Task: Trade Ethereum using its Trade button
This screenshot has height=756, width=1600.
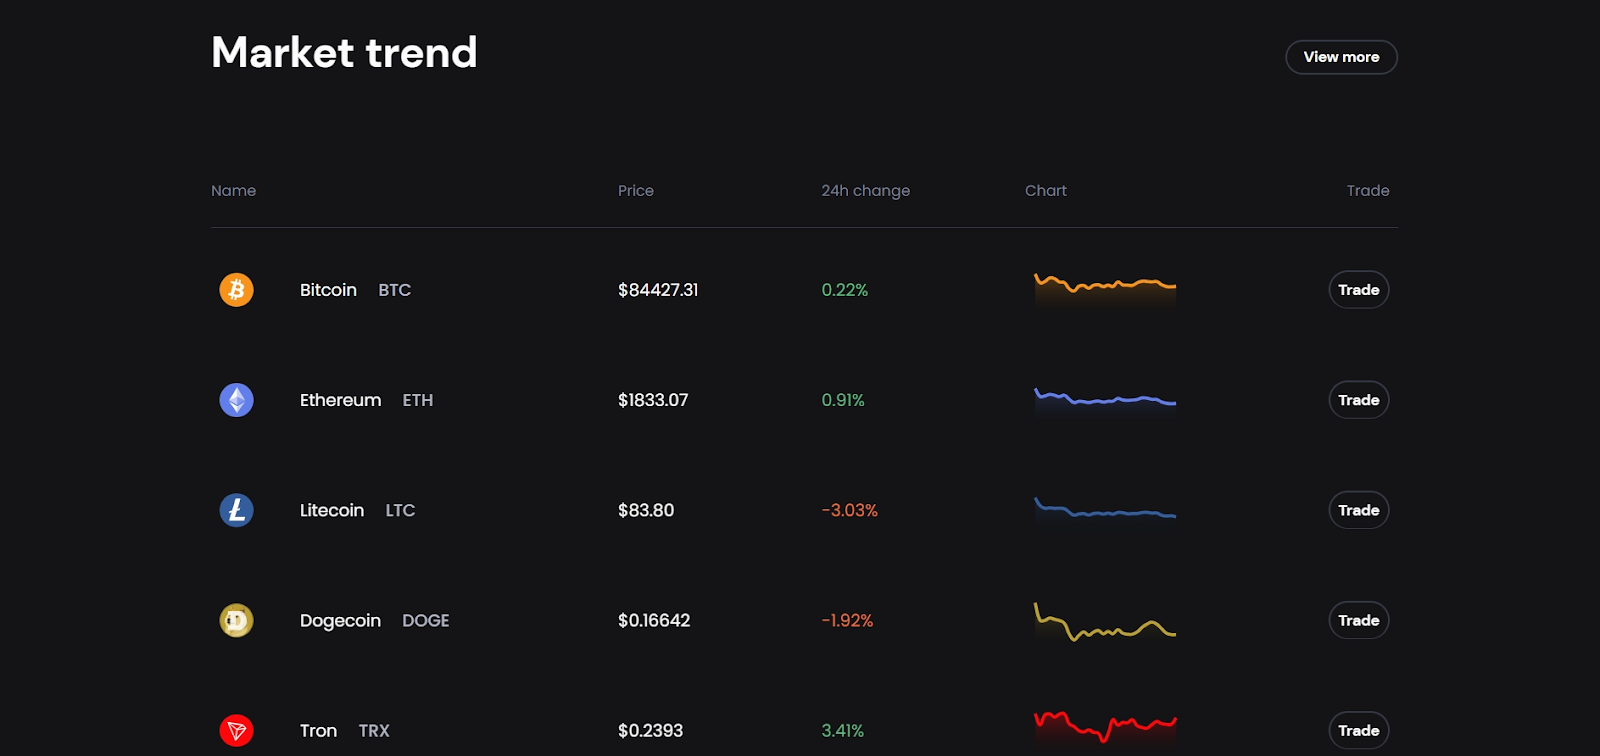Action: point(1358,400)
